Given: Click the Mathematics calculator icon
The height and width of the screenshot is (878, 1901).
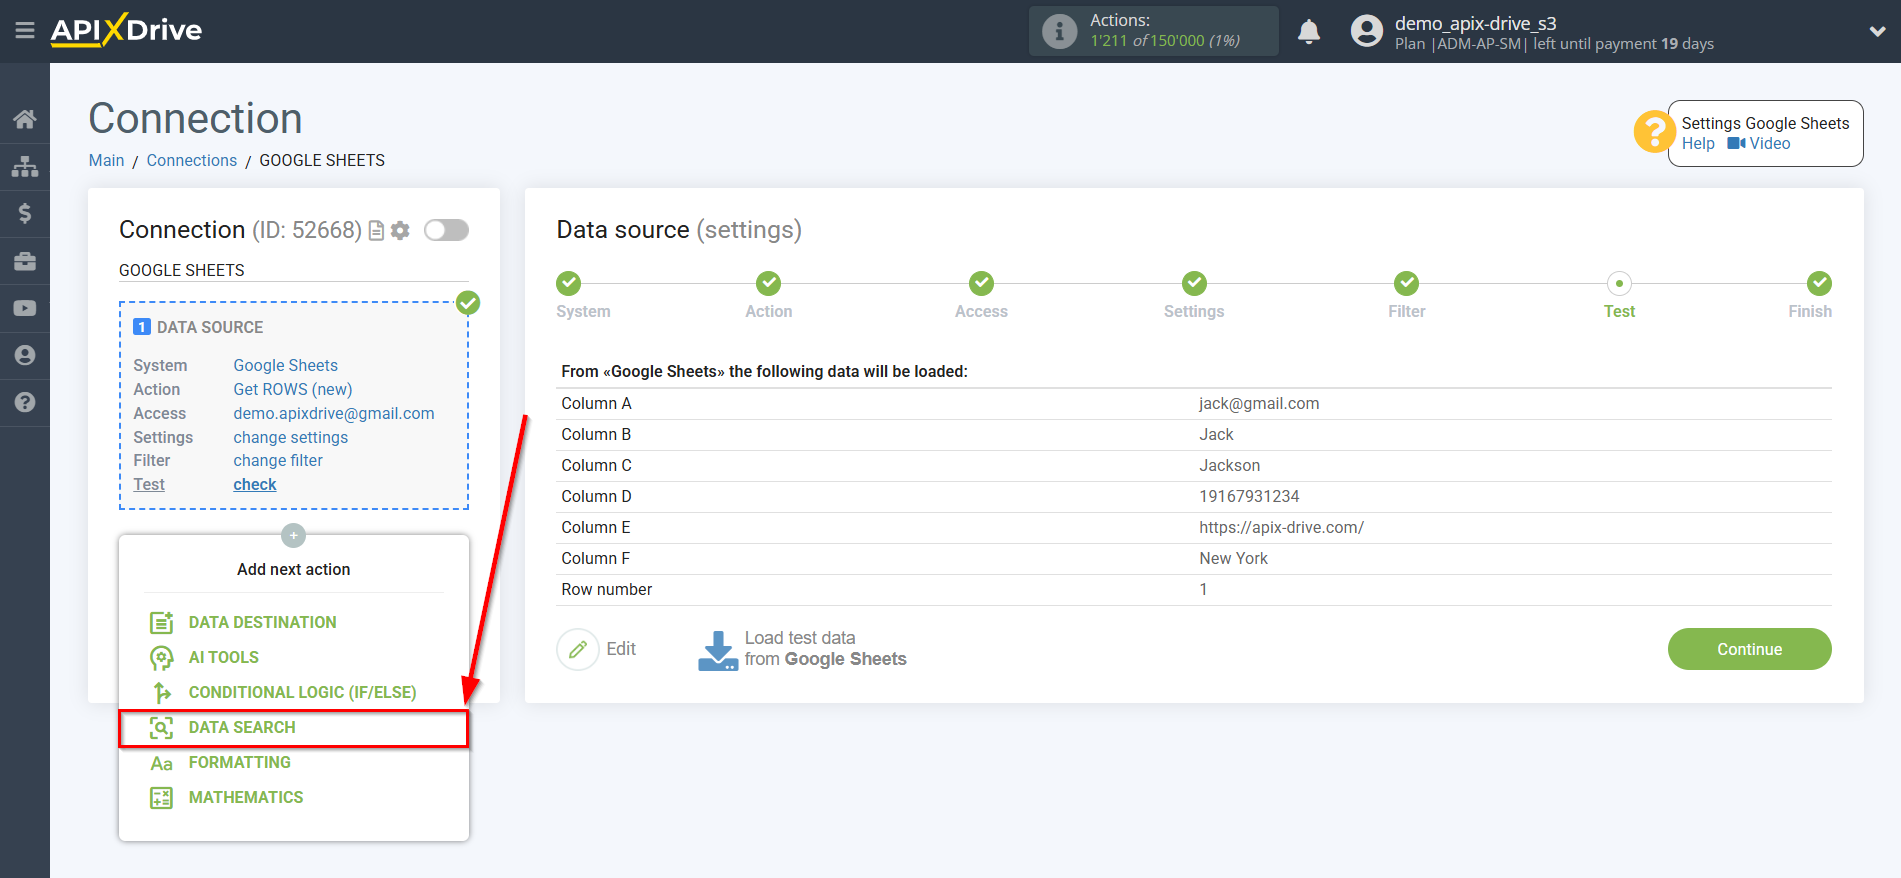Looking at the screenshot, I should click(162, 798).
